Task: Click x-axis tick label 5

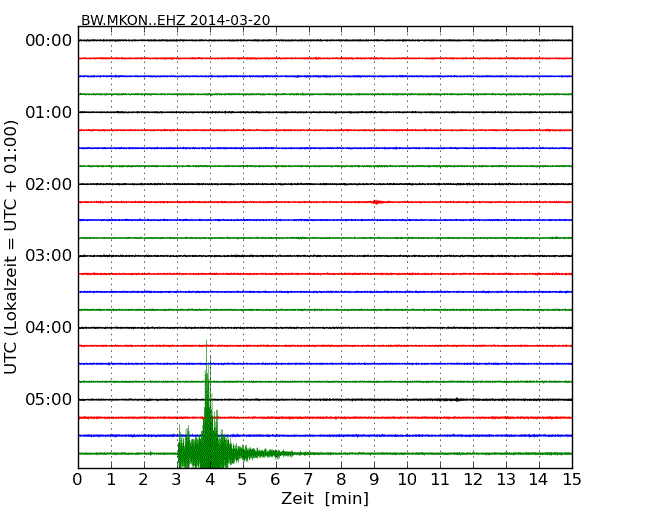Action: point(243,480)
